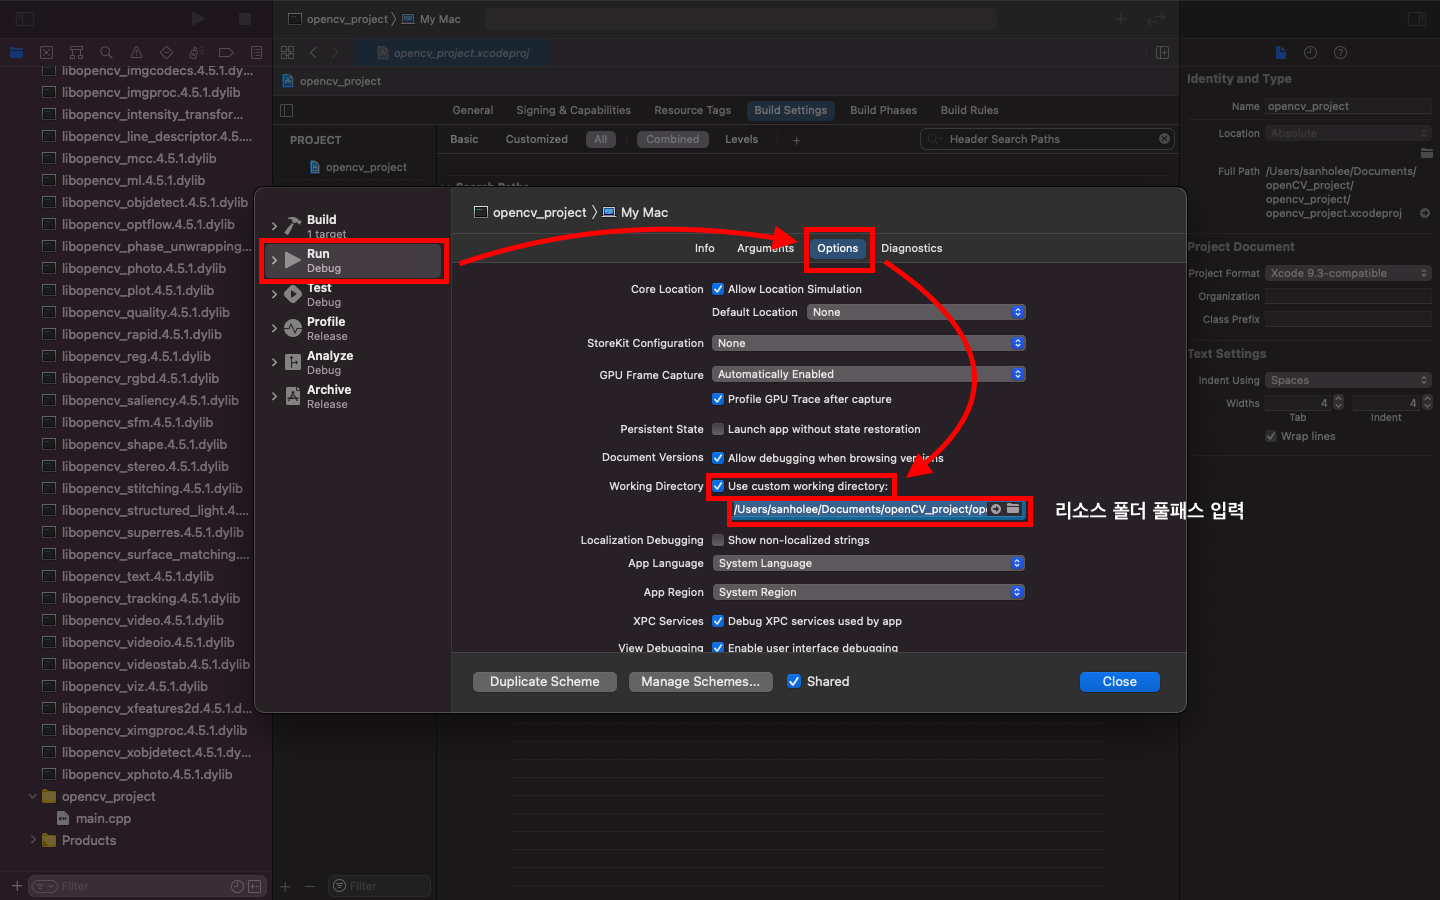Open StoreKit Configuration dropdown
The height and width of the screenshot is (900, 1440).
[869, 343]
